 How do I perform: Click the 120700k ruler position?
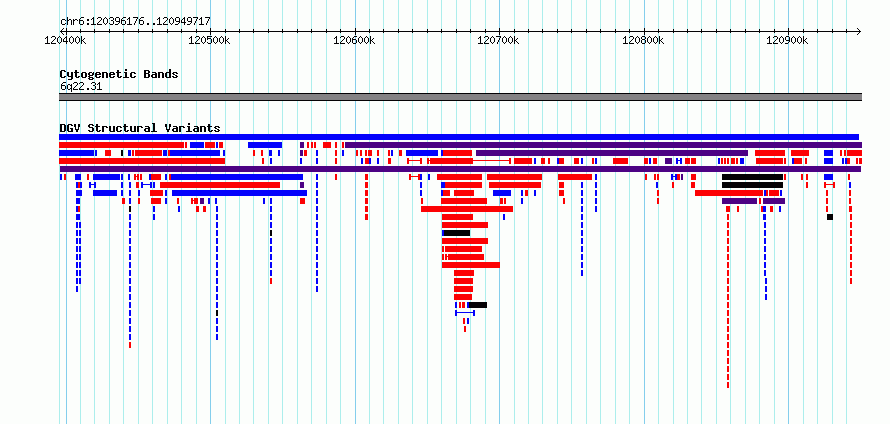point(499,40)
